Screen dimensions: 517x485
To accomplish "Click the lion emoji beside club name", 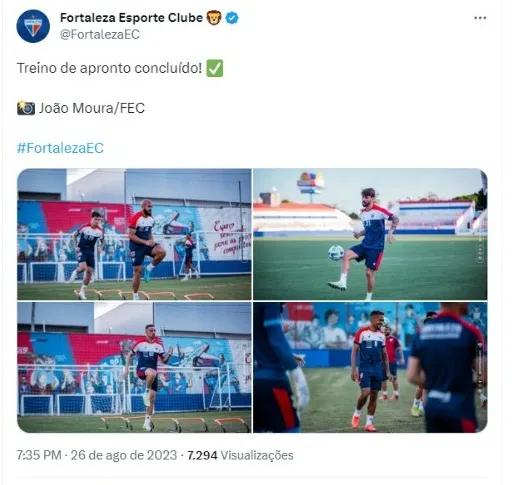I will tap(214, 18).
